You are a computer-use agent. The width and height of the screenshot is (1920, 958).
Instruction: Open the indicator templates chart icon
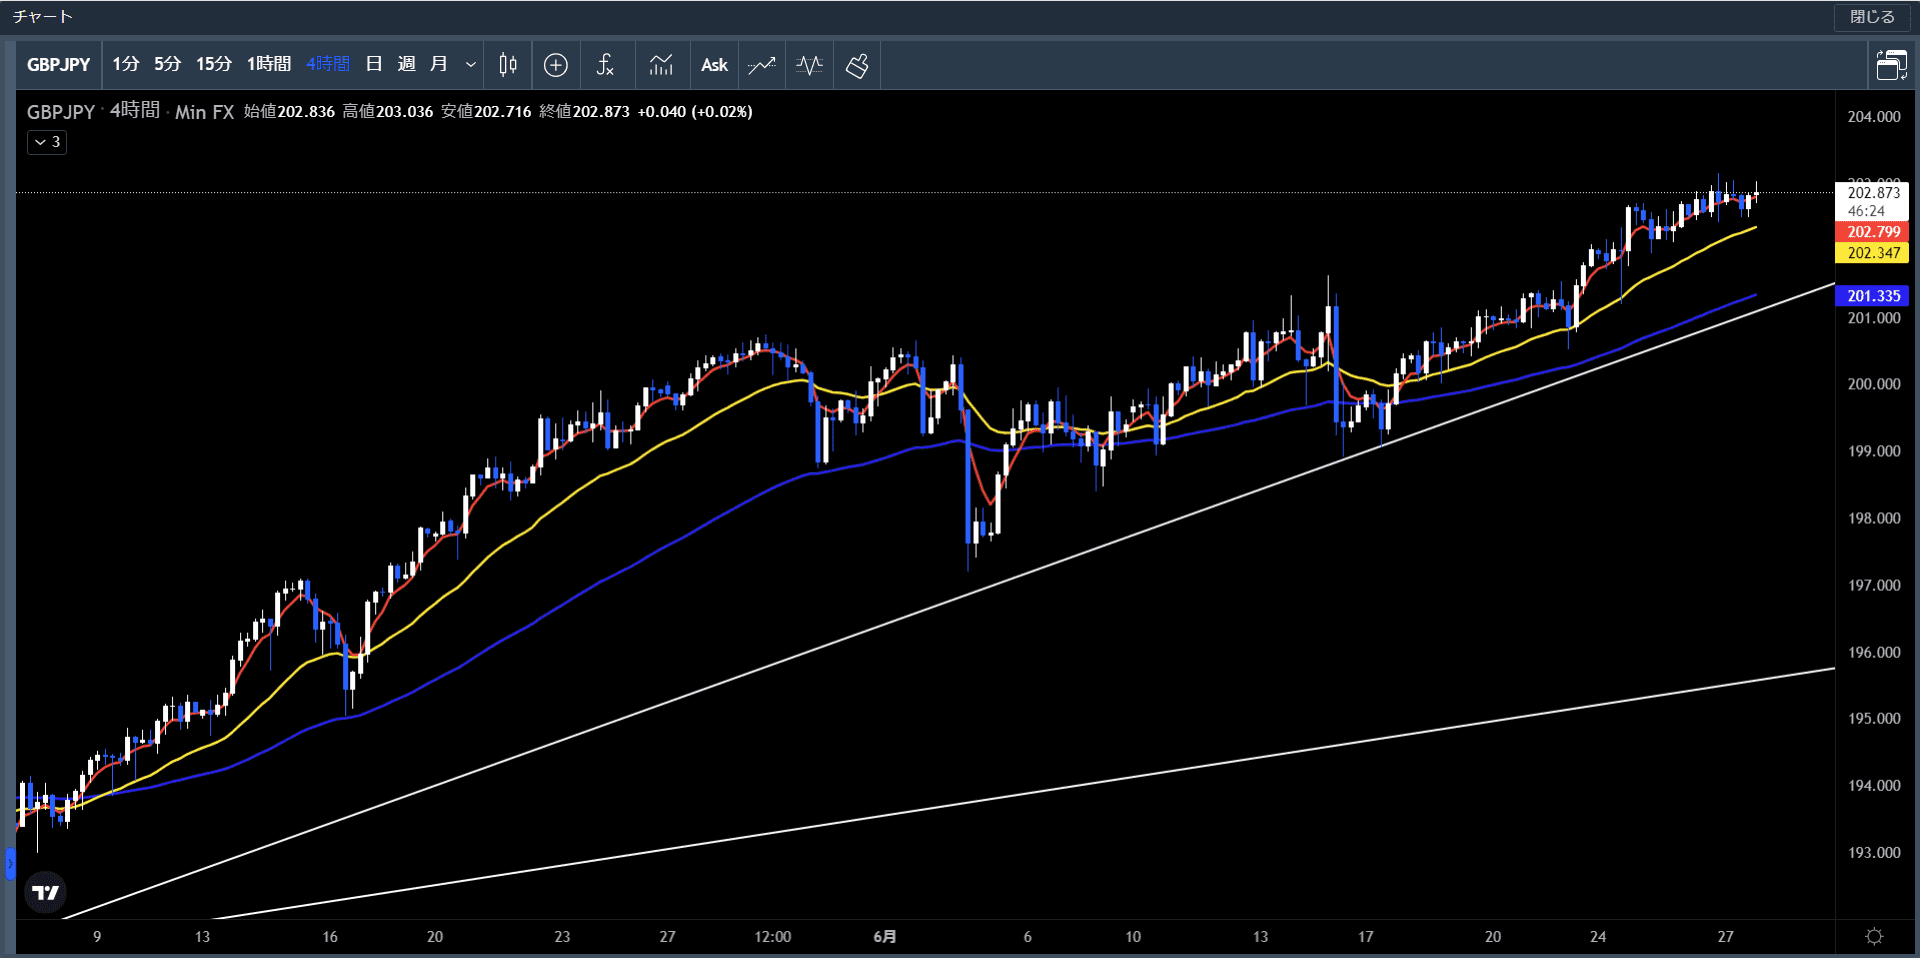pyautogui.click(x=661, y=65)
